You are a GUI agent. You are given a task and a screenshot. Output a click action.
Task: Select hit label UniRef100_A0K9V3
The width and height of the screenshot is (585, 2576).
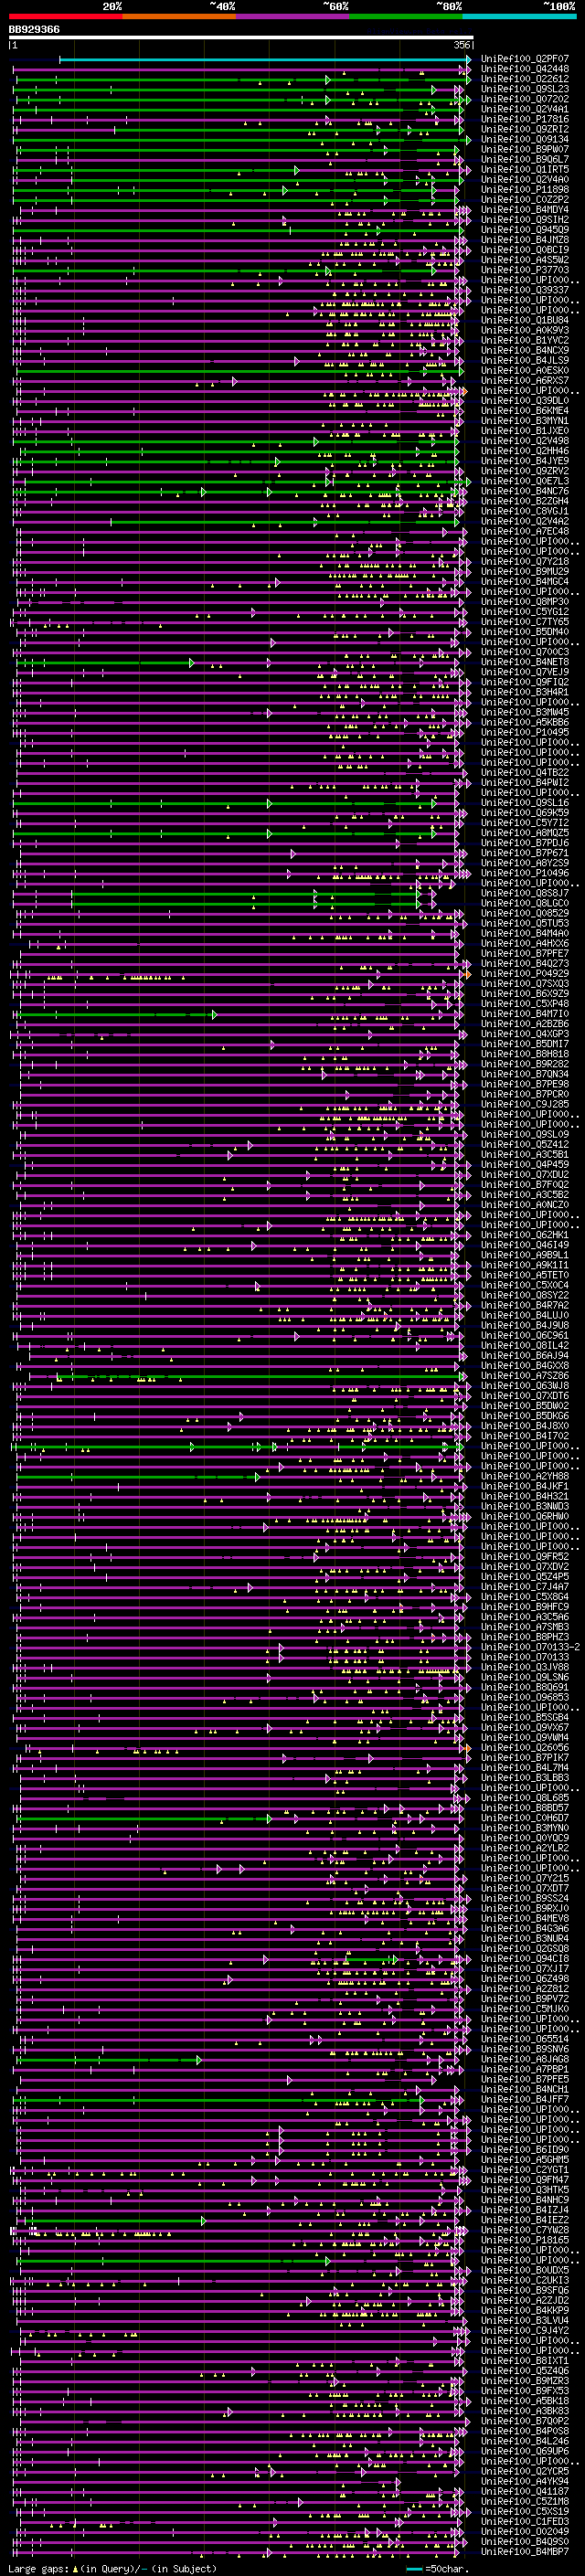click(525, 330)
